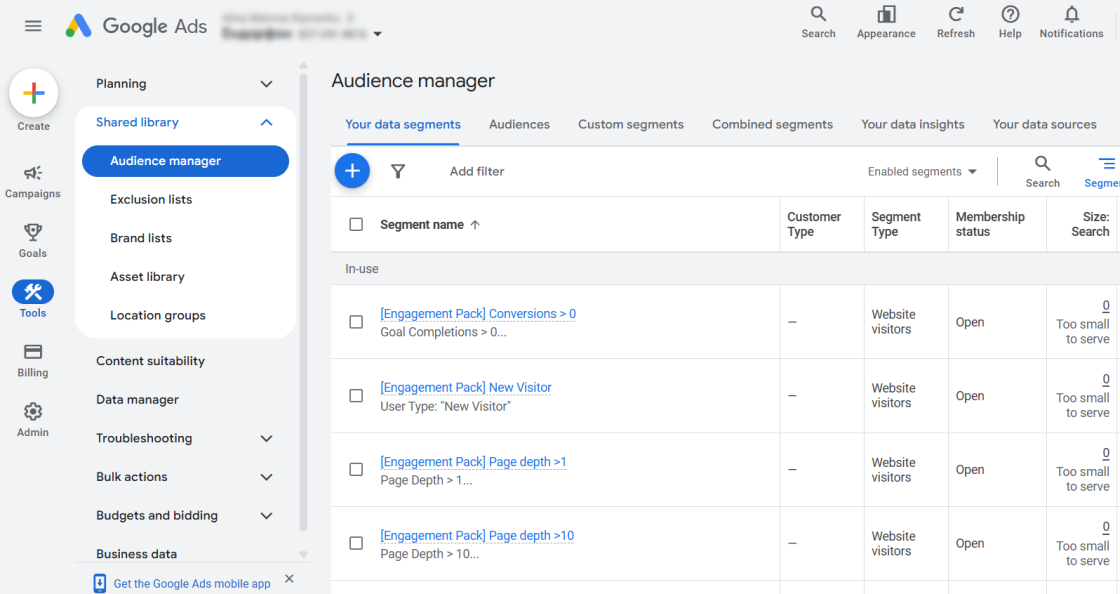Add a new segment with blue plus button
Image resolution: width=1120 pixels, height=594 pixels.
[352, 171]
